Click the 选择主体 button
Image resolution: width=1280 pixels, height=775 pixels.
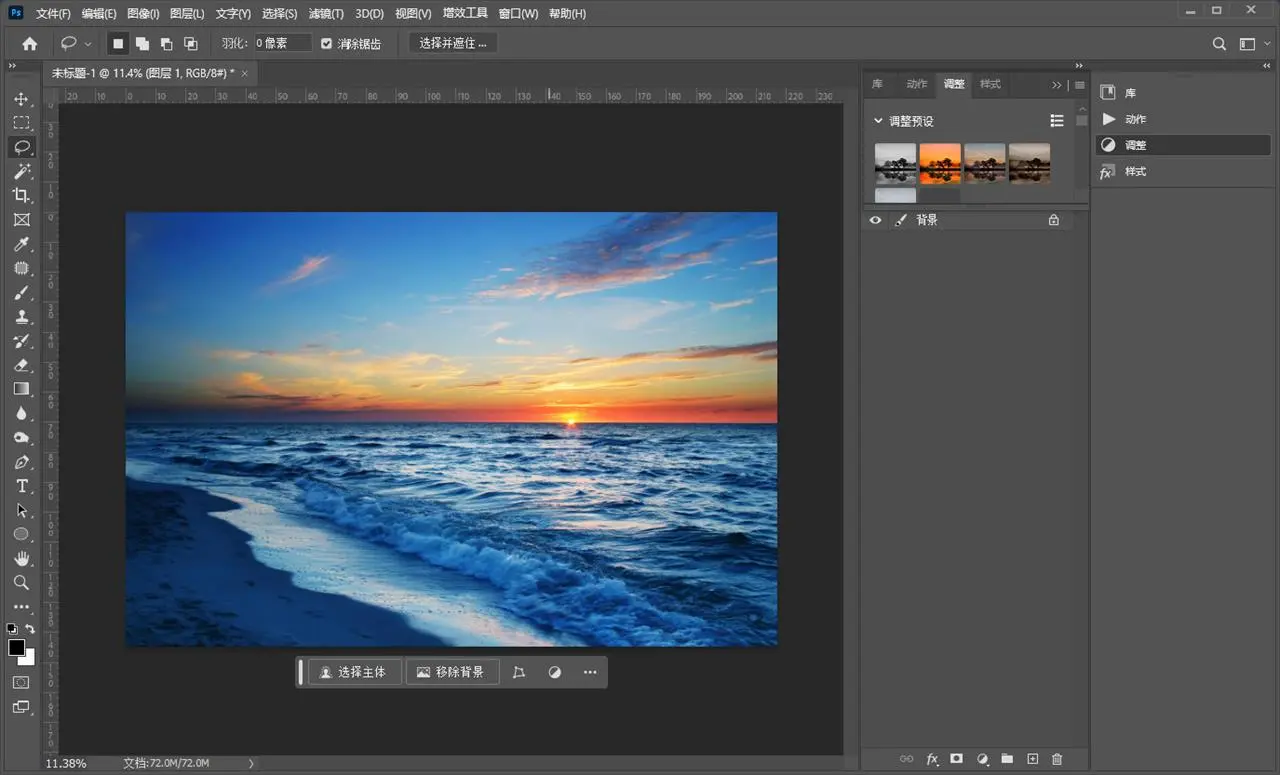tap(355, 672)
